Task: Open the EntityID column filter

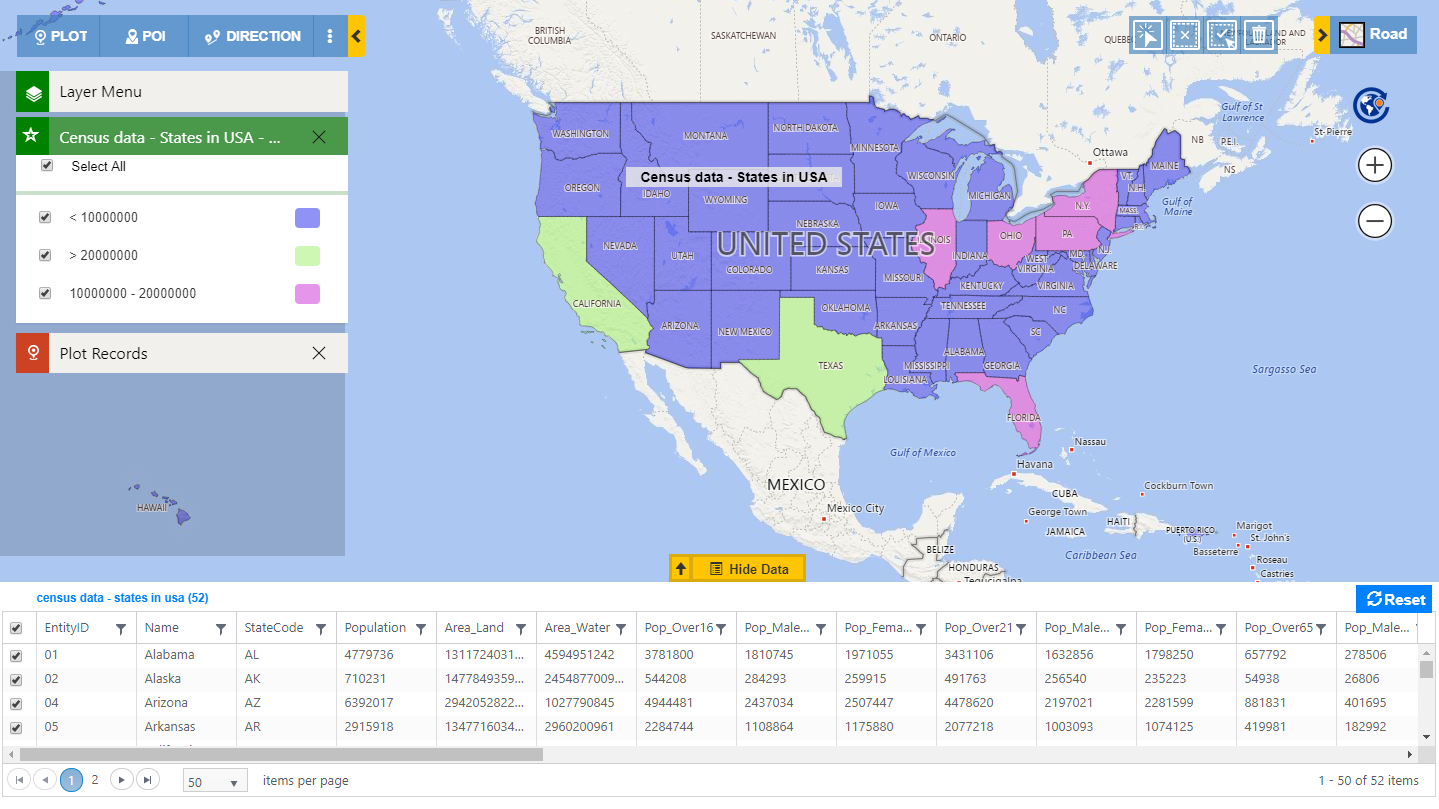Action: click(x=121, y=629)
